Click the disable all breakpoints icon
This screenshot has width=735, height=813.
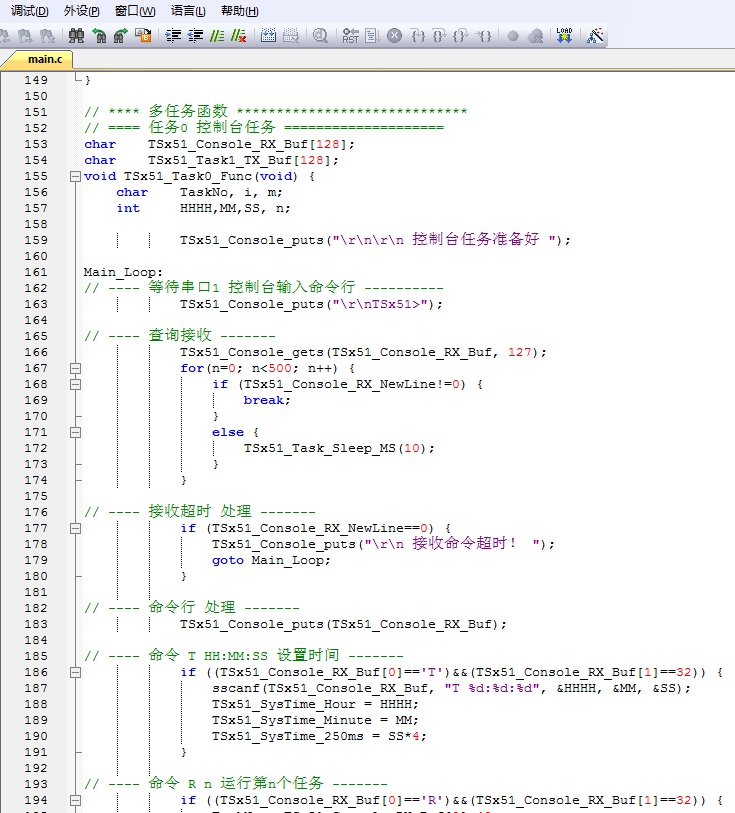pos(535,36)
